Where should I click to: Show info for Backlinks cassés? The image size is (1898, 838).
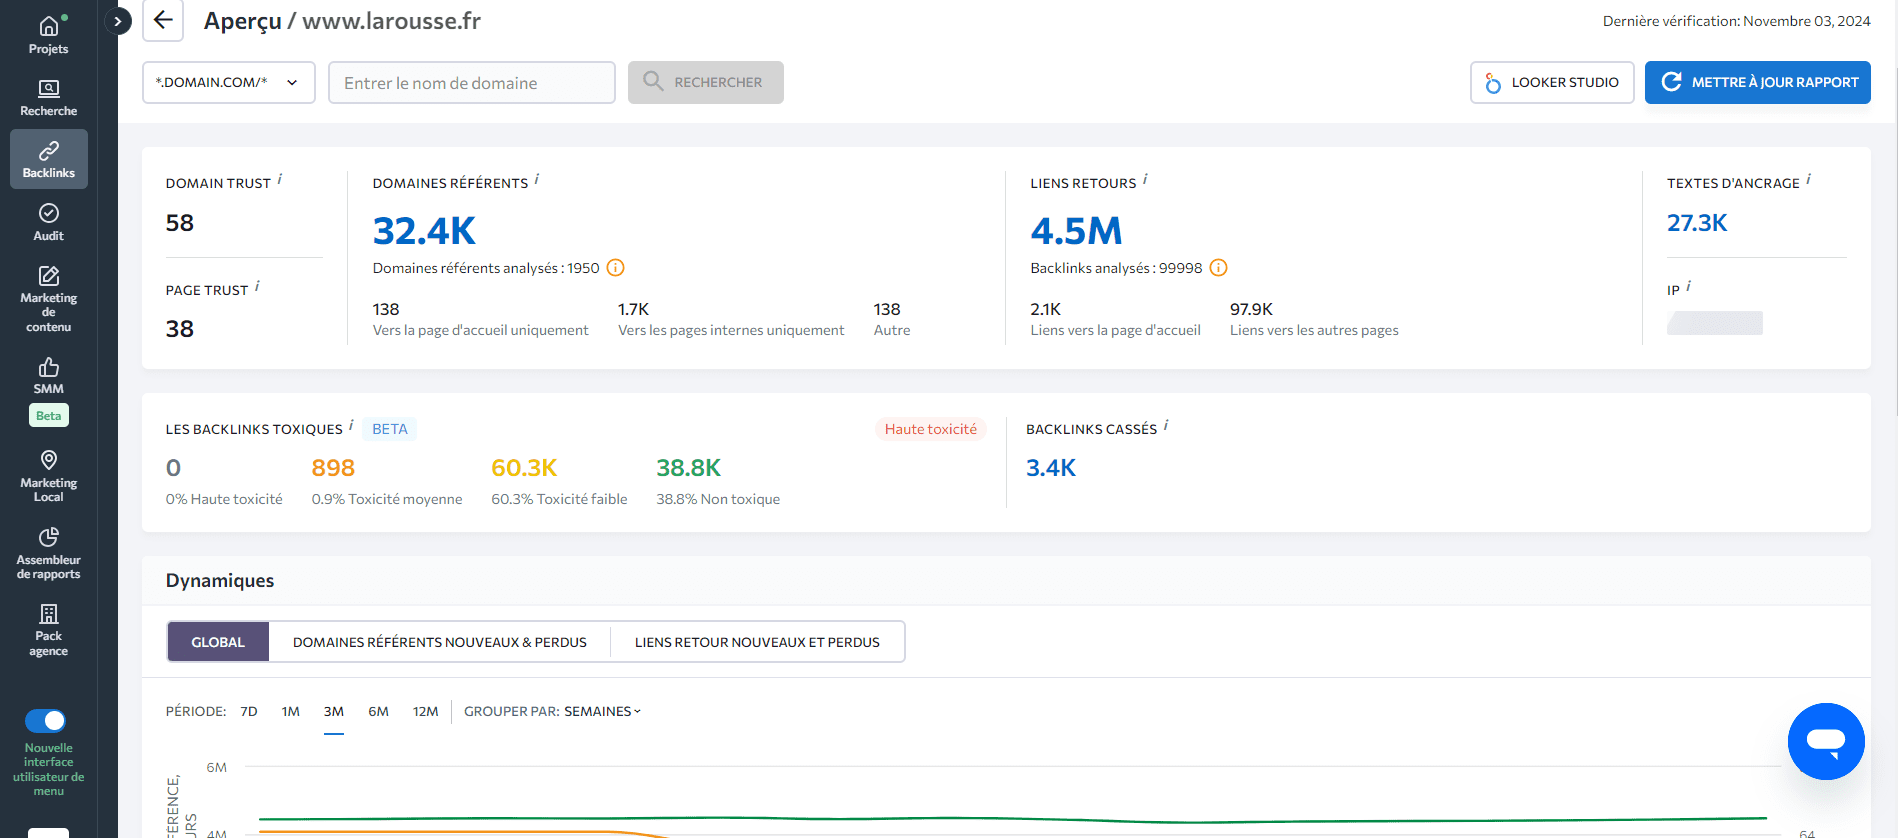click(x=1166, y=425)
